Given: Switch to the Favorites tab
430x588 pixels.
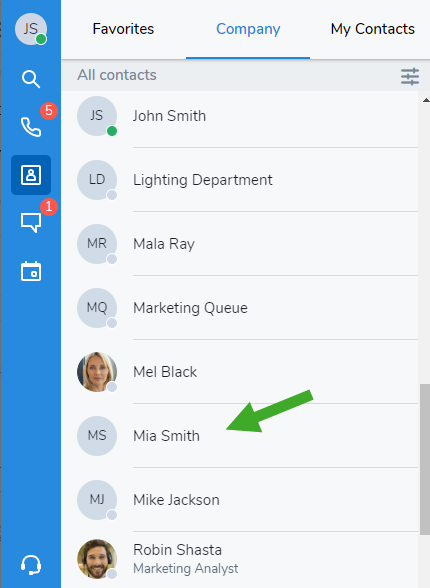Looking at the screenshot, I should (123, 29).
